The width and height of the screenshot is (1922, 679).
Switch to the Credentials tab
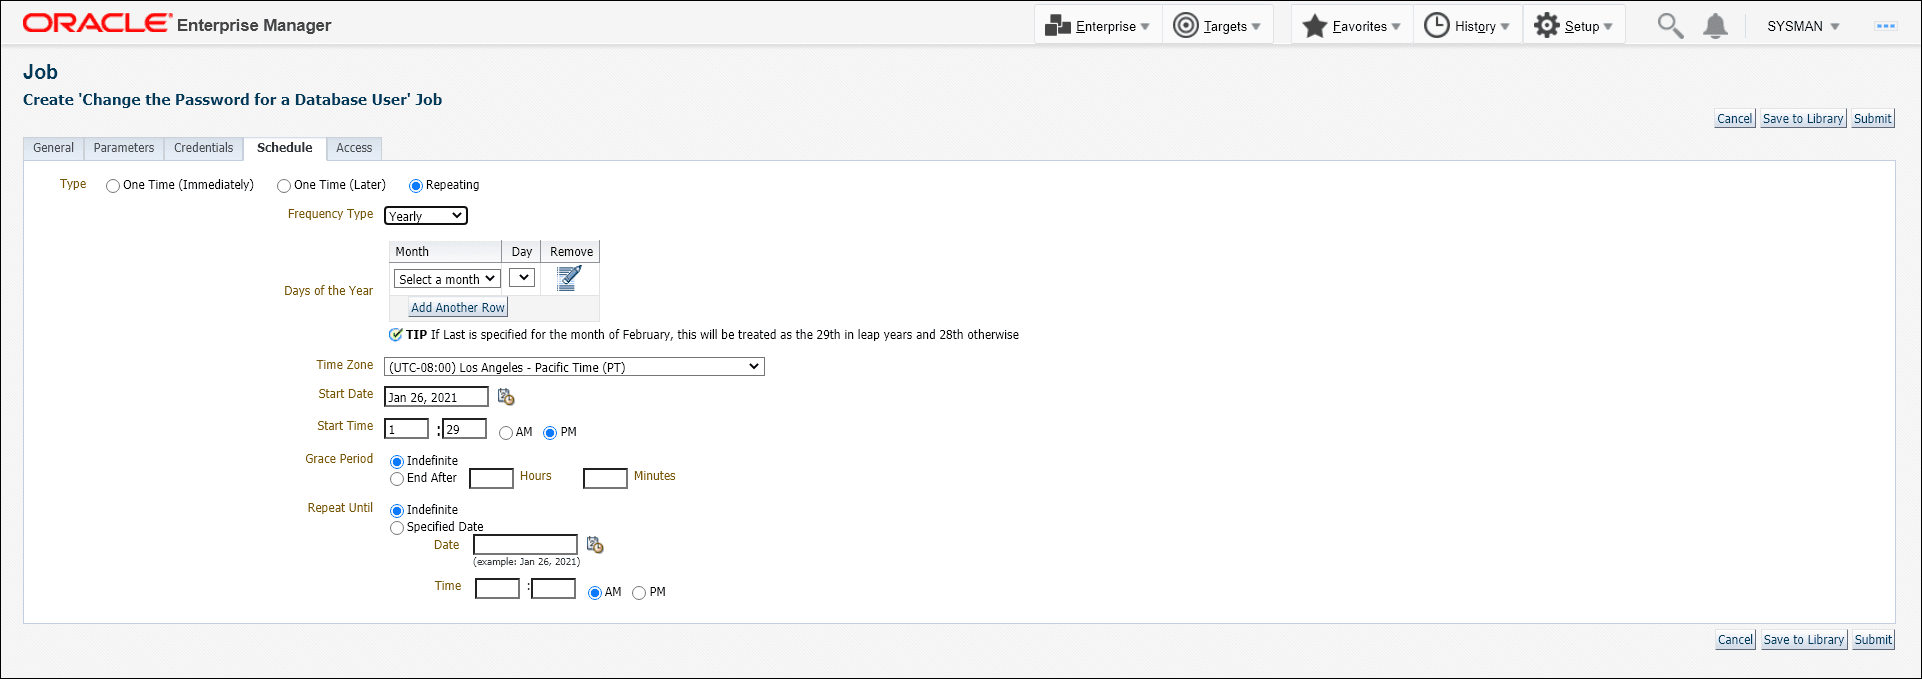pyautogui.click(x=203, y=148)
